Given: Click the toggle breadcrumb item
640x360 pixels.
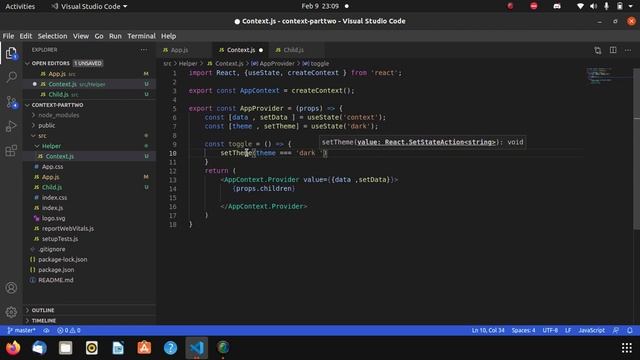Looking at the screenshot, I should (x=316, y=63).
